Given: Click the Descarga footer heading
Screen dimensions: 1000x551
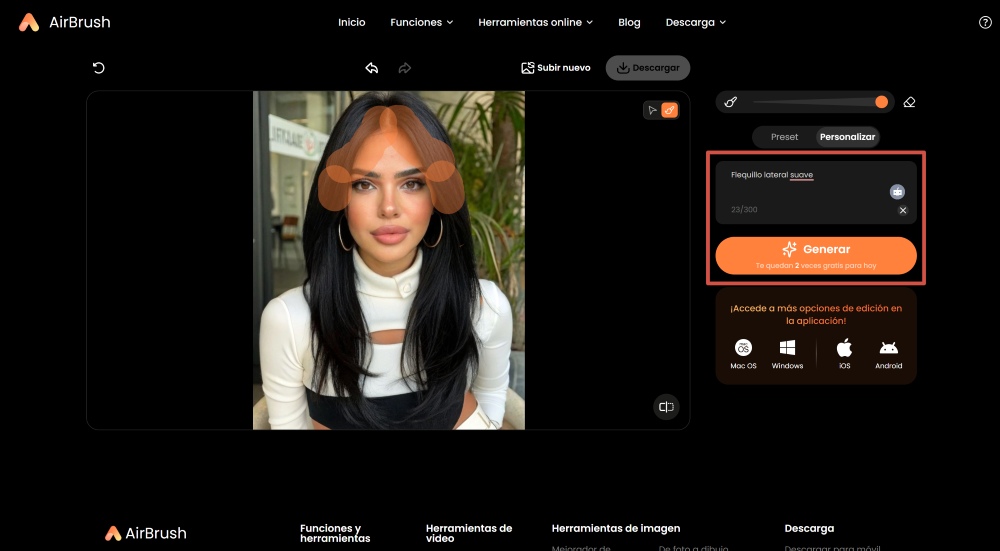Looking at the screenshot, I should pos(809,528).
